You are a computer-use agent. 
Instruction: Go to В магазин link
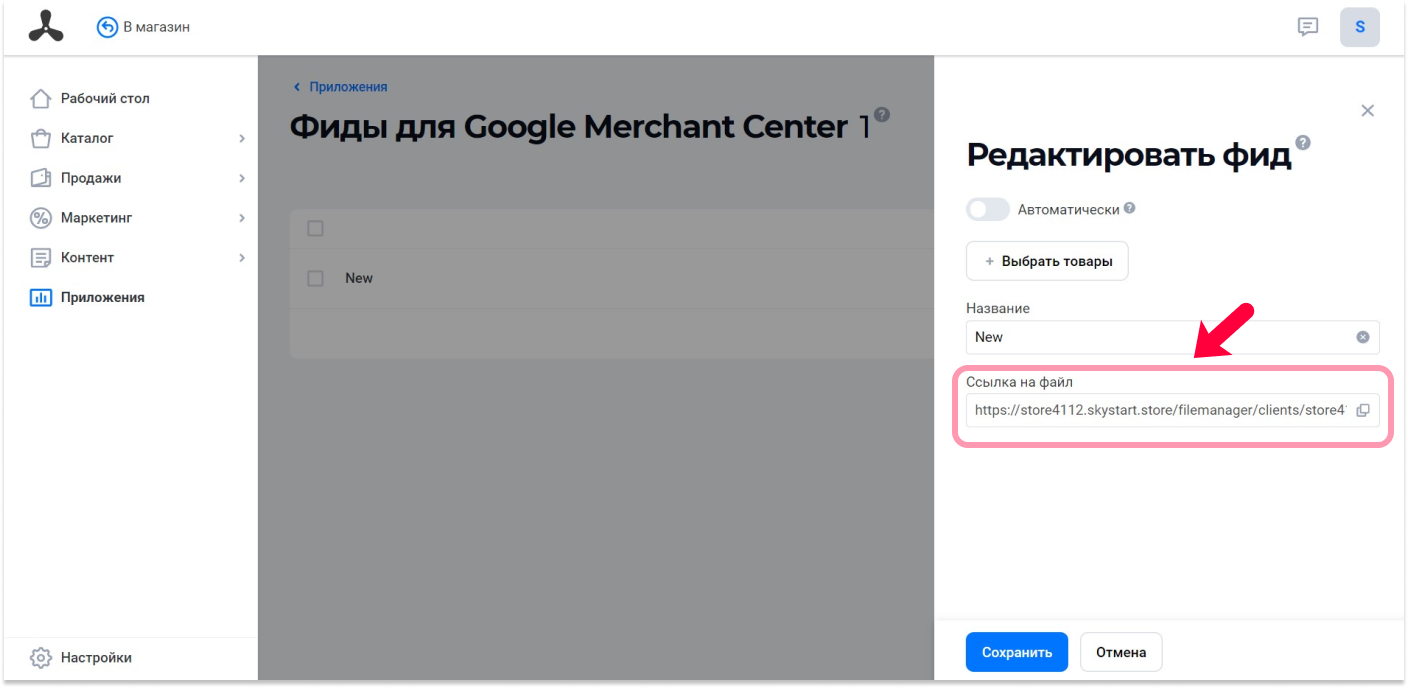pos(157,27)
